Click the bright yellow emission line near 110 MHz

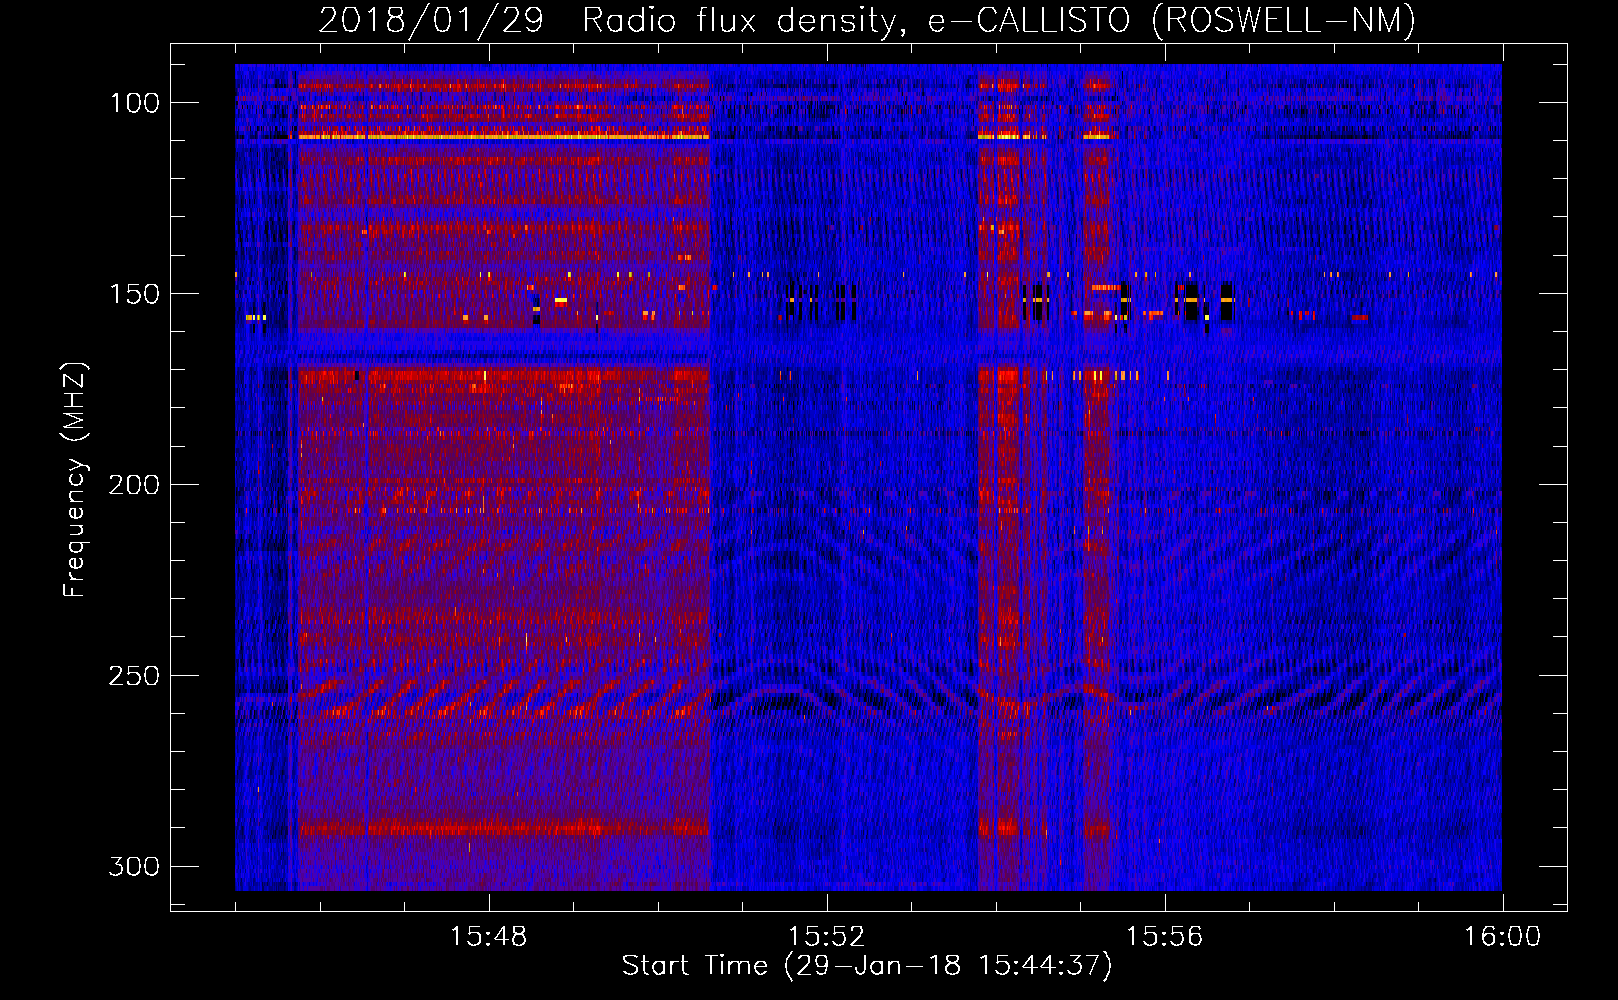point(502,136)
